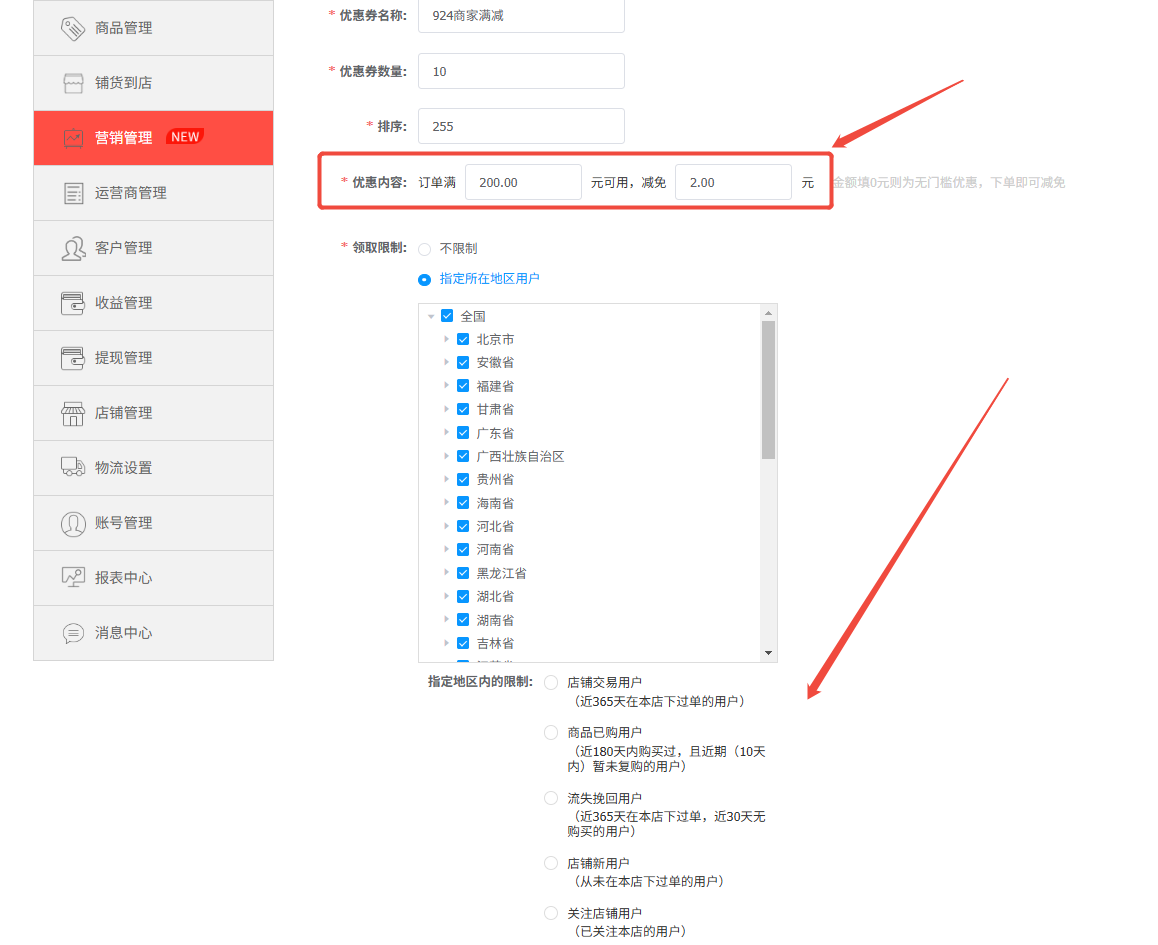Select the 客户管理 person icon
The width and height of the screenshot is (1158, 945).
click(72, 247)
